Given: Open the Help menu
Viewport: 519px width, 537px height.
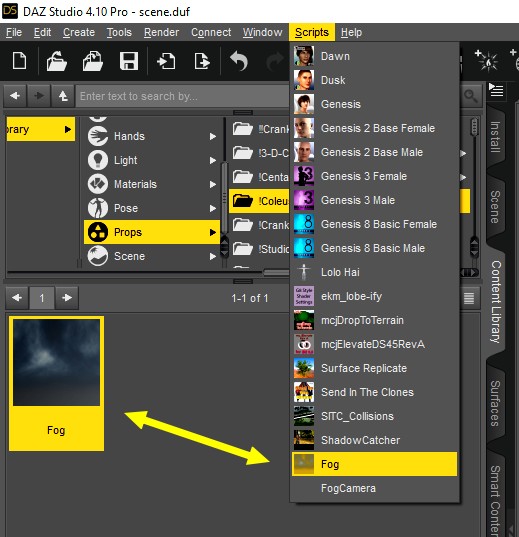Looking at the screenshot, I should click(351, 32).
